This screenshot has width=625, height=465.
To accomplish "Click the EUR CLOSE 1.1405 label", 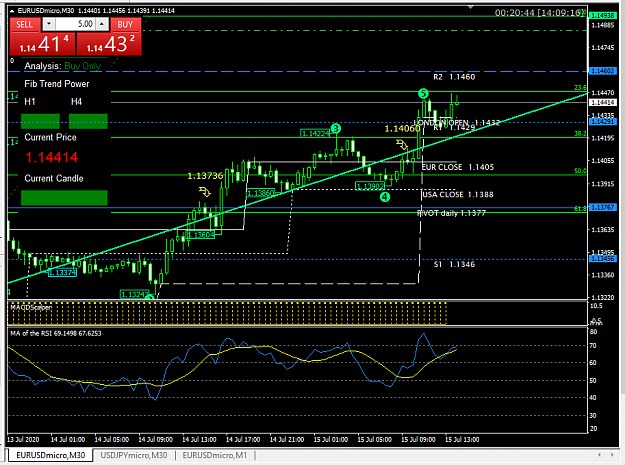I will [458, 167].
